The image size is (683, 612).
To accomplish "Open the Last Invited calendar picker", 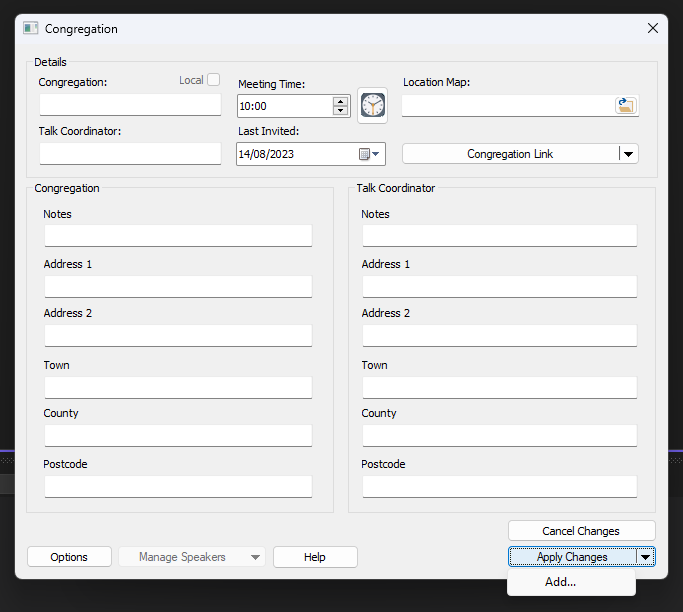I will [x=368, y=154].
